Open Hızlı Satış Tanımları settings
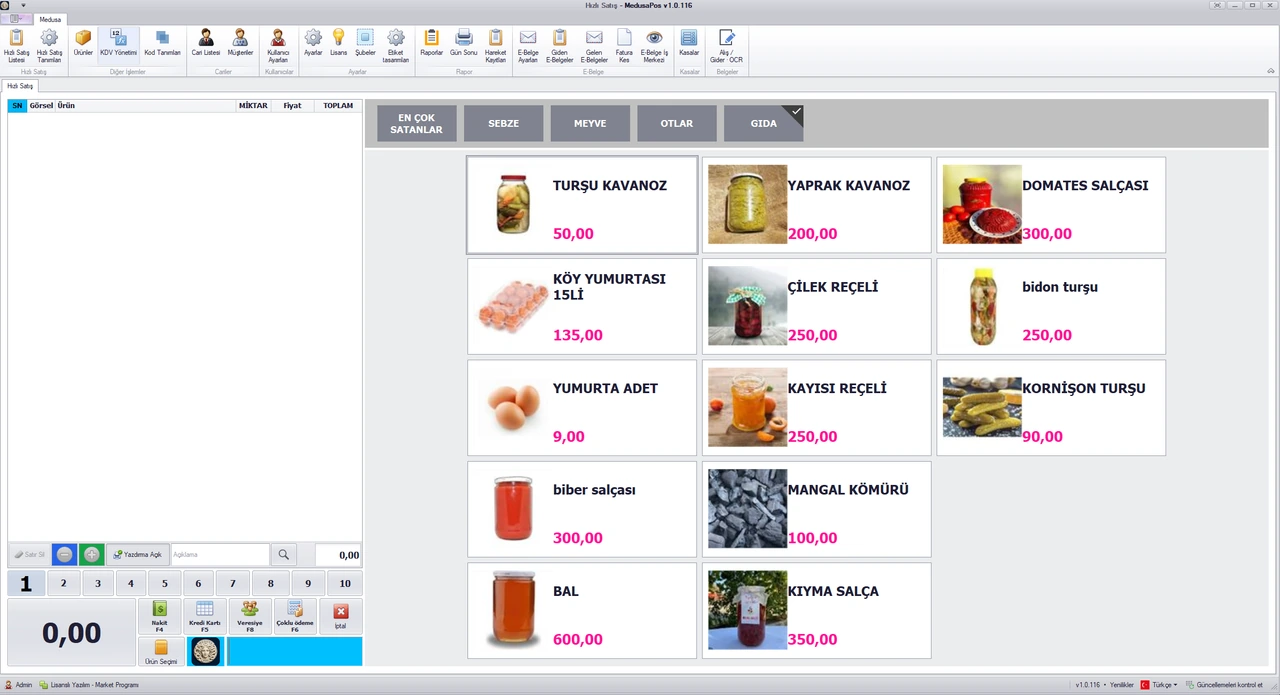This screenshot has width=1280, height=695. point(49,46)
